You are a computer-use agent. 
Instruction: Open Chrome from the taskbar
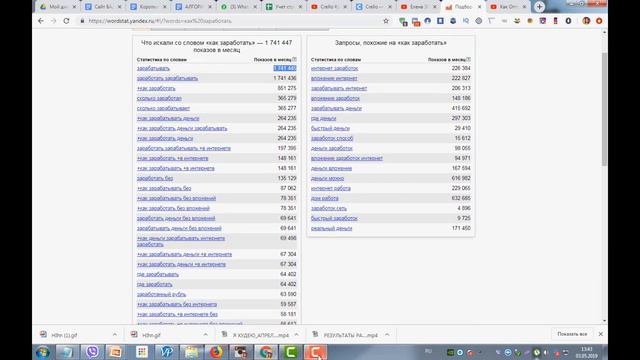[266, 352]
